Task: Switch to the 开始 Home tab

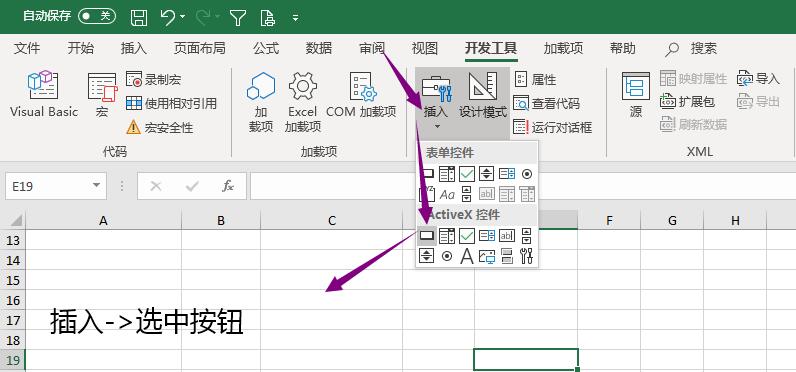Action: click(81, 48)
